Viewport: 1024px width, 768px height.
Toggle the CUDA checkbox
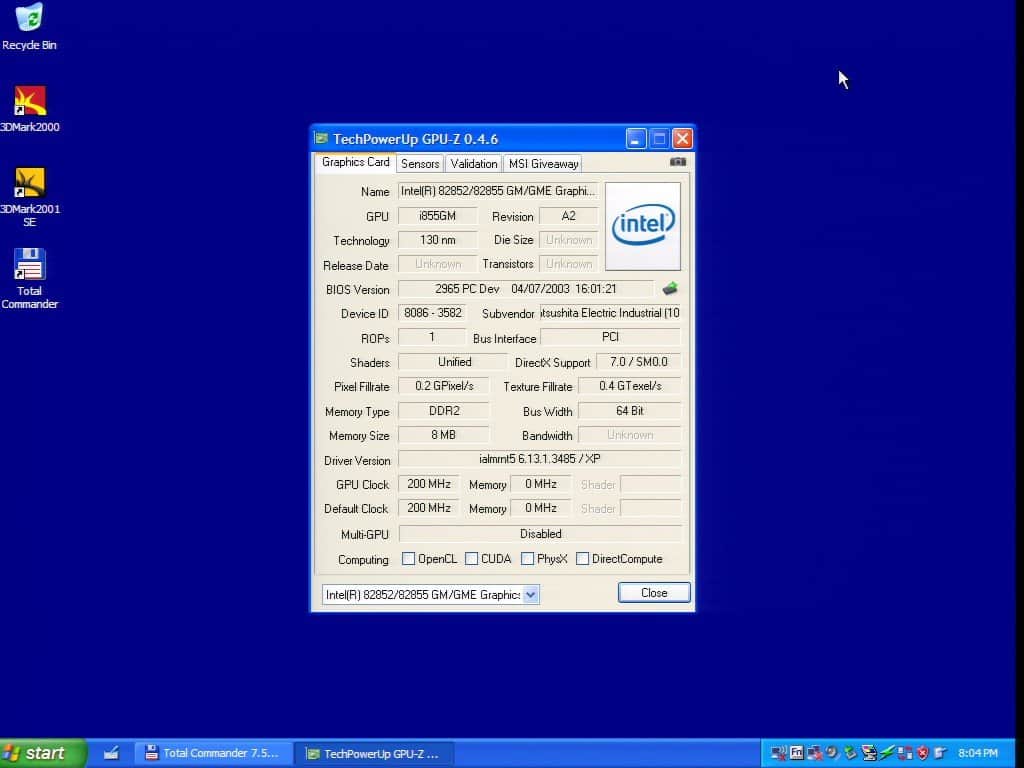(x=471, y=558)
